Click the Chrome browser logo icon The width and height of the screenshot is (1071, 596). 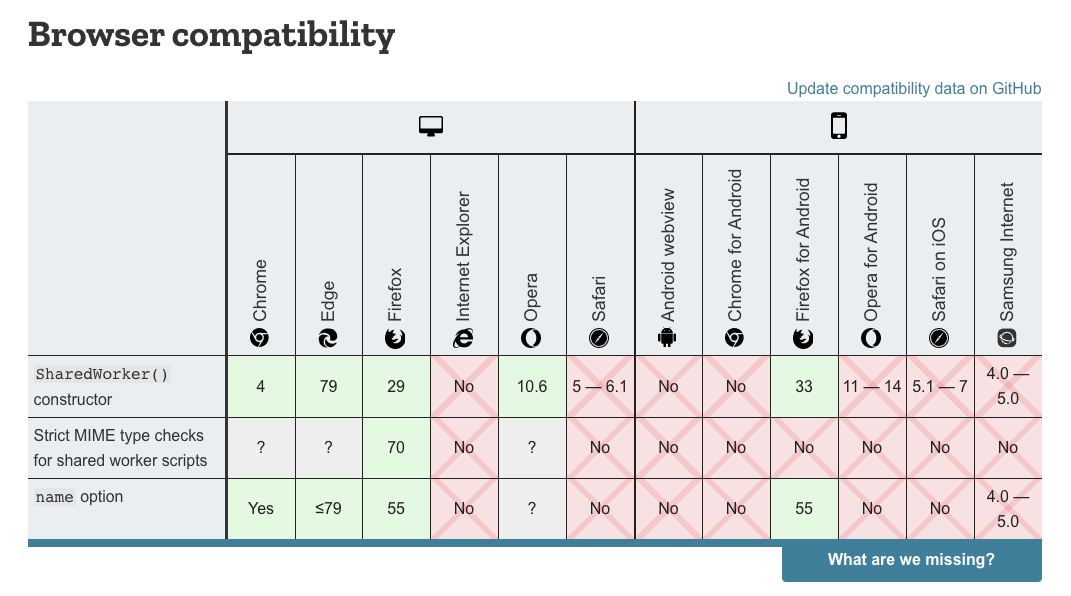(x=260, y=338)
